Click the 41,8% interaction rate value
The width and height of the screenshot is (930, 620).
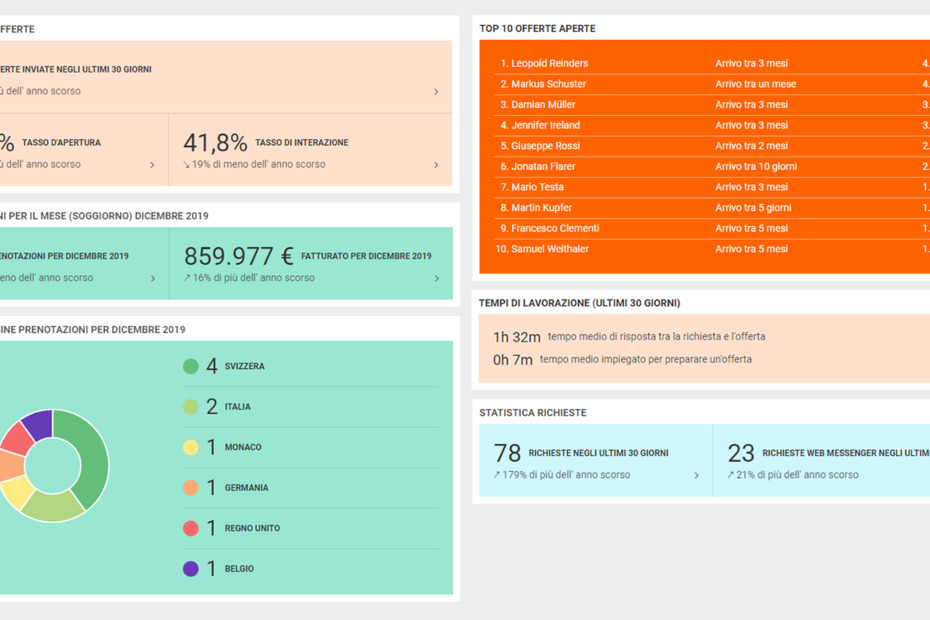tap(215, 143)
